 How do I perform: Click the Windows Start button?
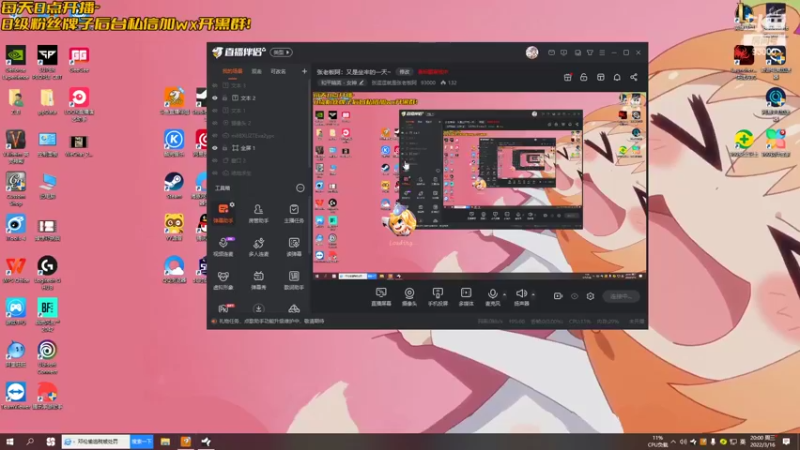tap(9, 441)
